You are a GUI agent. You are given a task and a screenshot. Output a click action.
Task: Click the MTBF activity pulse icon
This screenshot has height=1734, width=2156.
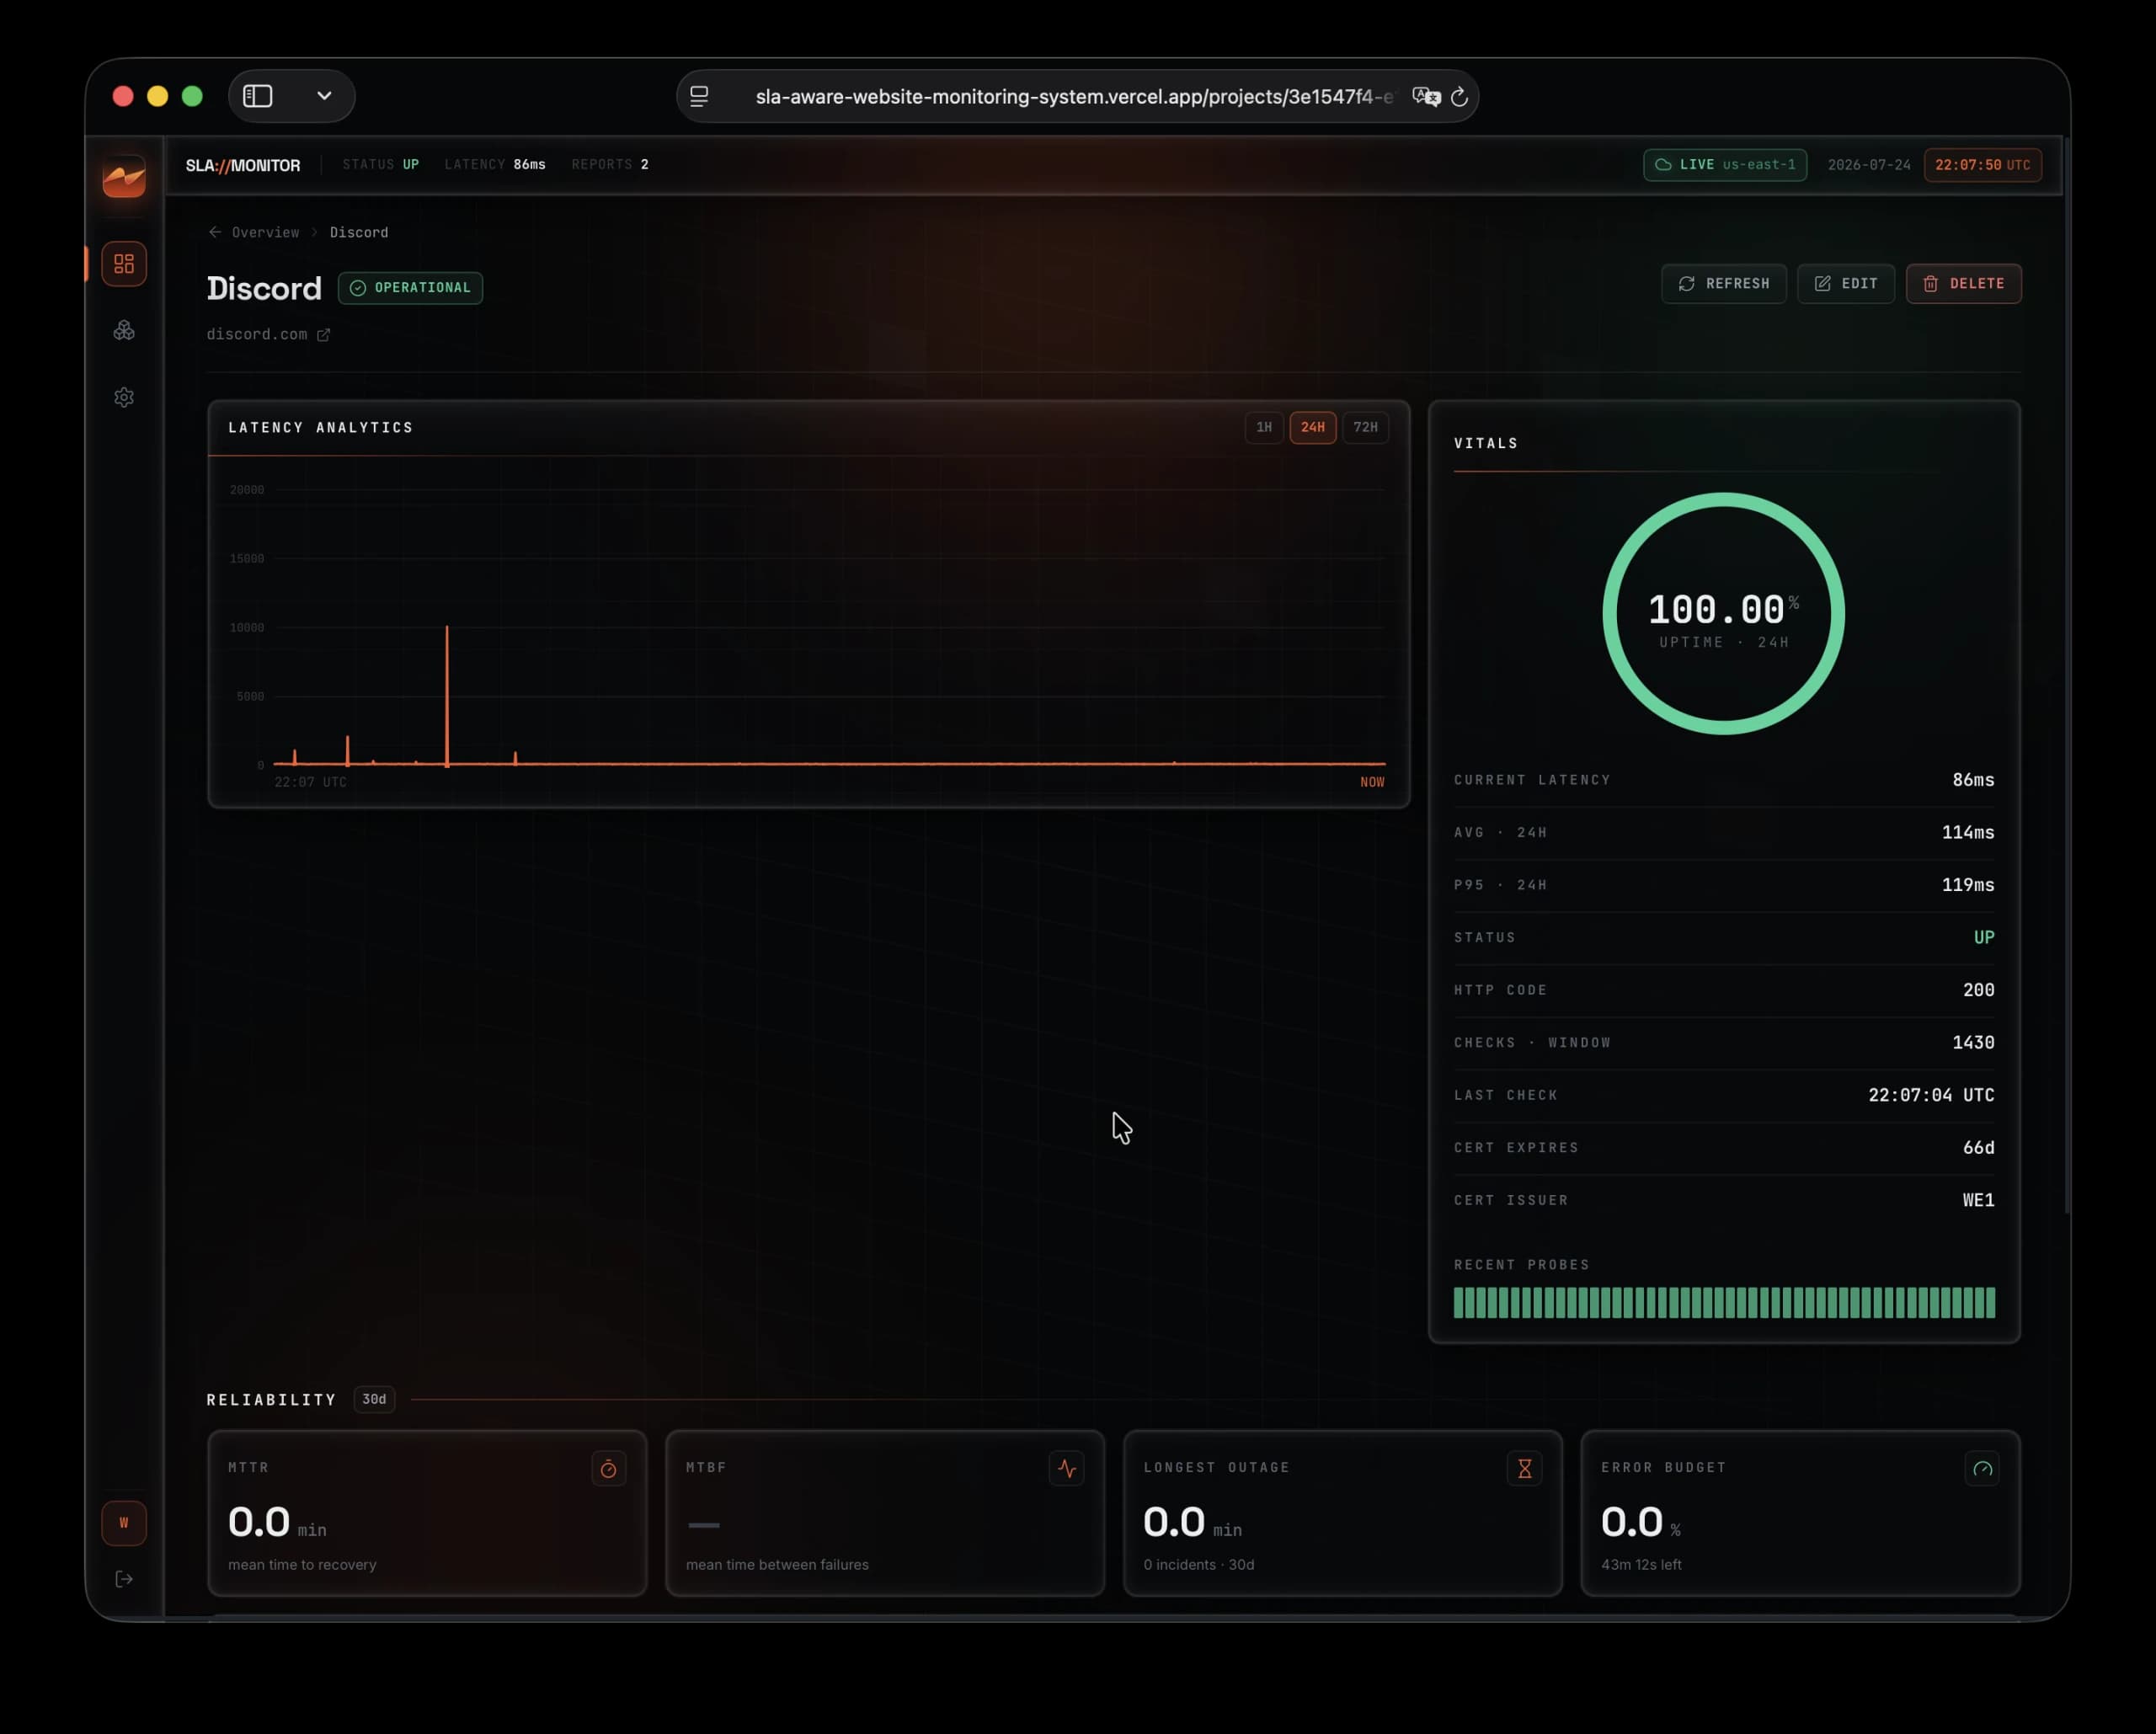coord(1067,1468)
